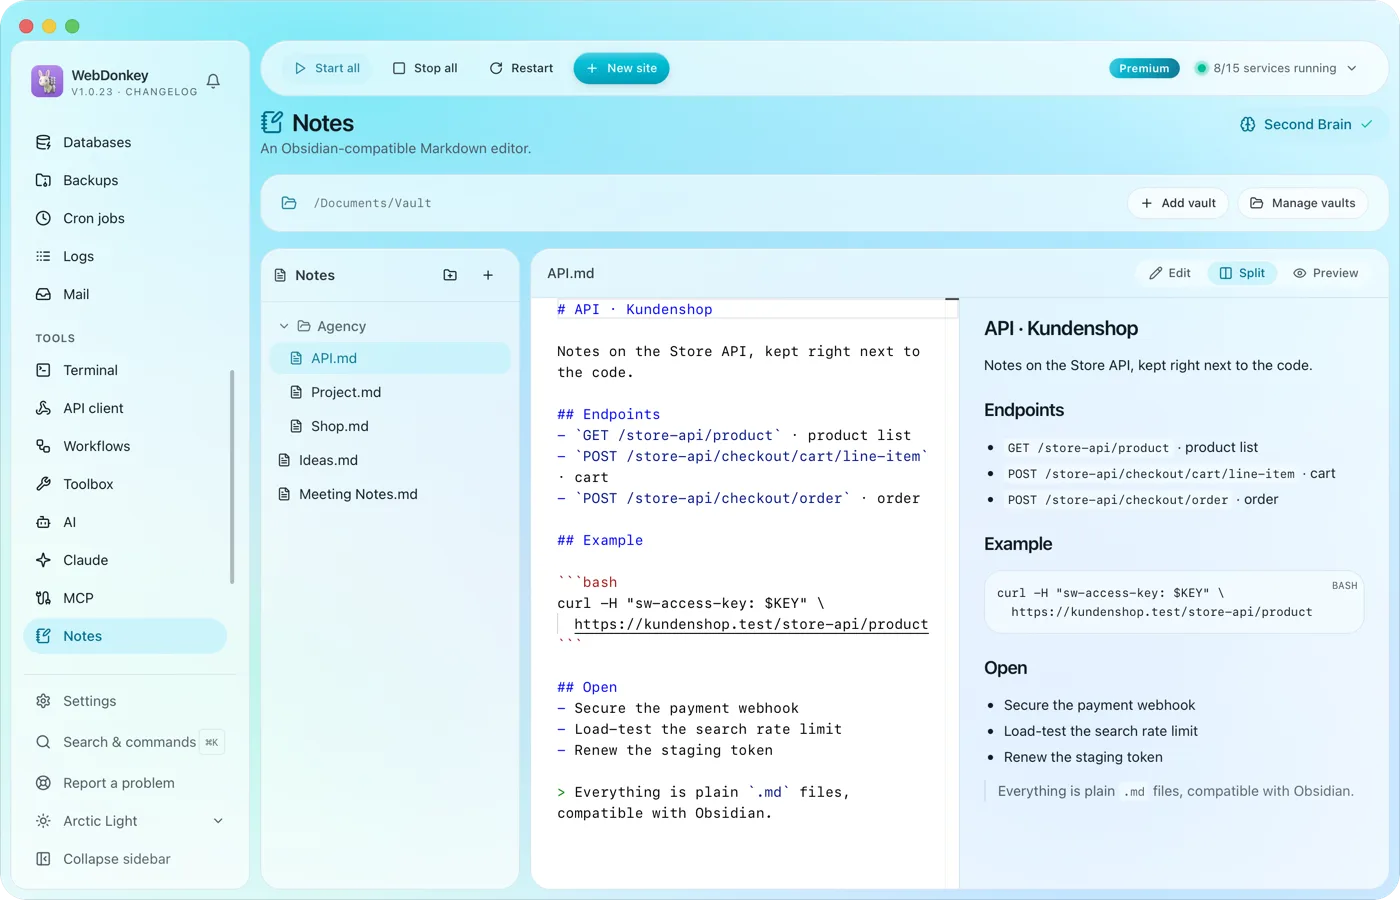This screenshot has width=1400, height=900.
Task: Open Databases from the sidebar
Action: click(125, 142)
